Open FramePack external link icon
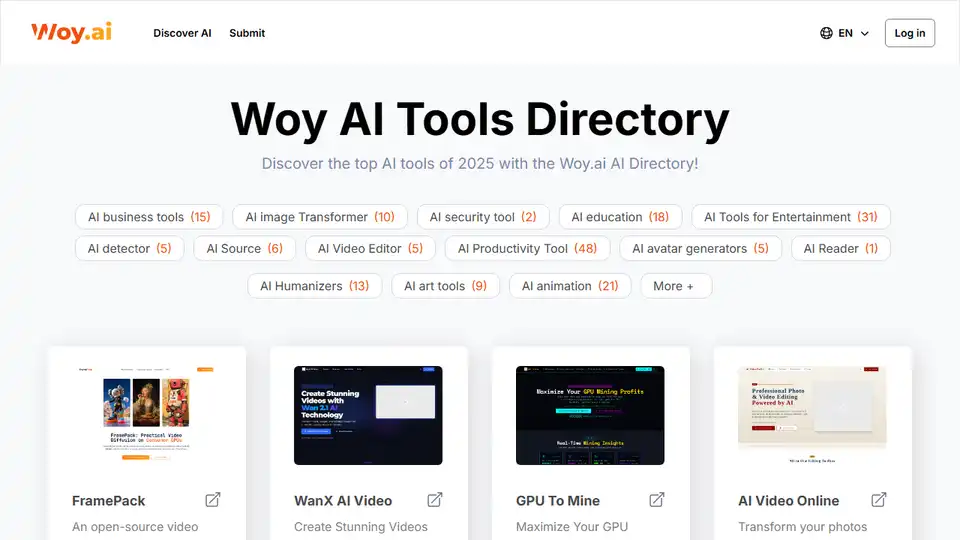This screenshot has height=540, width=960. tap(212, 500)
